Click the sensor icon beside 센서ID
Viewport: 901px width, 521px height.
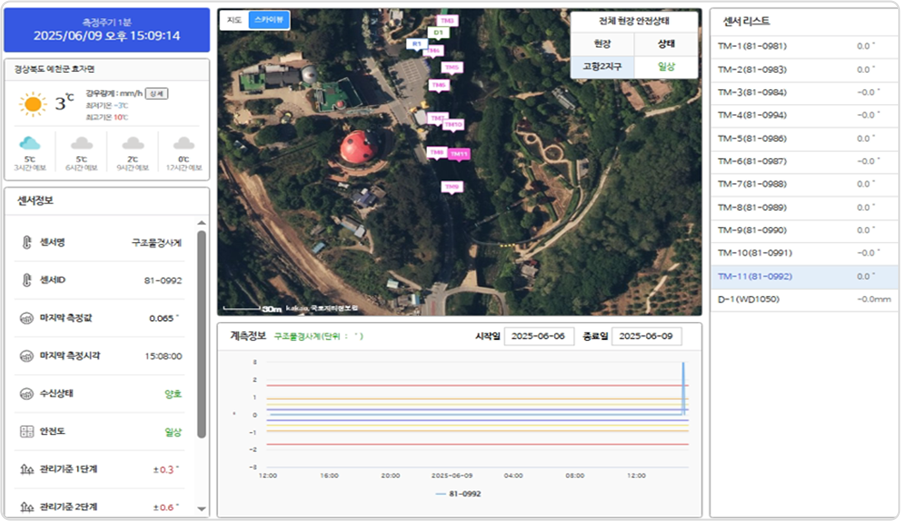pos(26,280)
